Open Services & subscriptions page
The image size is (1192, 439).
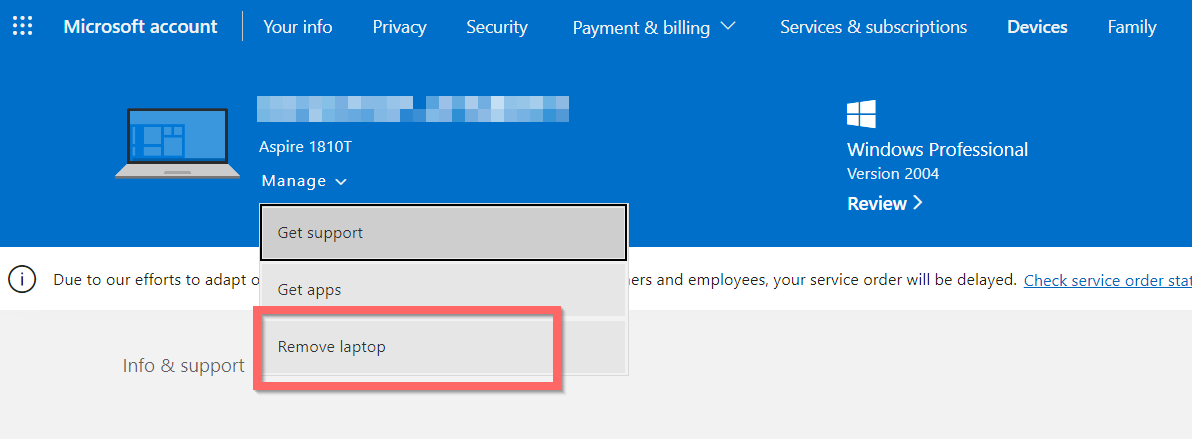[x=873, y=27]
